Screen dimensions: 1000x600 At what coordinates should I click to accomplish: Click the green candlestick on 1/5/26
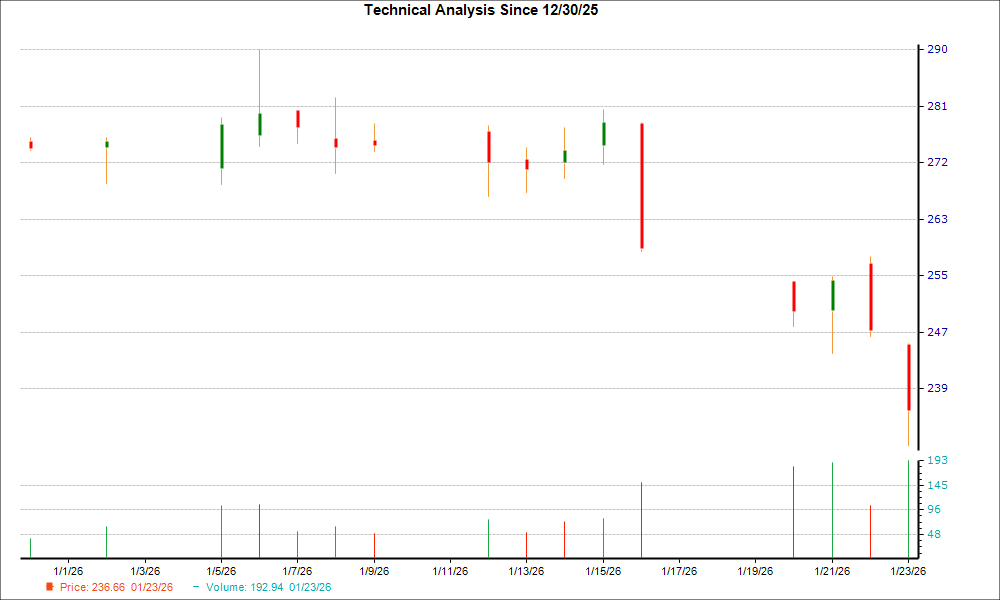click(221, 145)
